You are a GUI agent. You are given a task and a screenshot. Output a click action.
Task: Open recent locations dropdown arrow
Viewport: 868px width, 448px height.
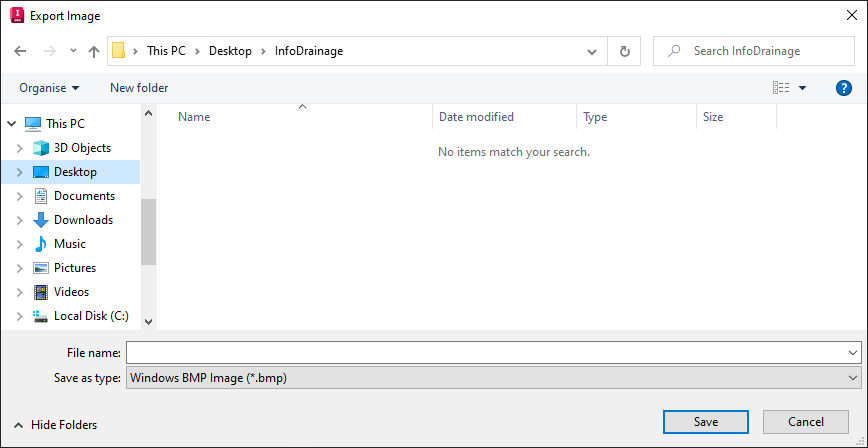click(73, 51)
